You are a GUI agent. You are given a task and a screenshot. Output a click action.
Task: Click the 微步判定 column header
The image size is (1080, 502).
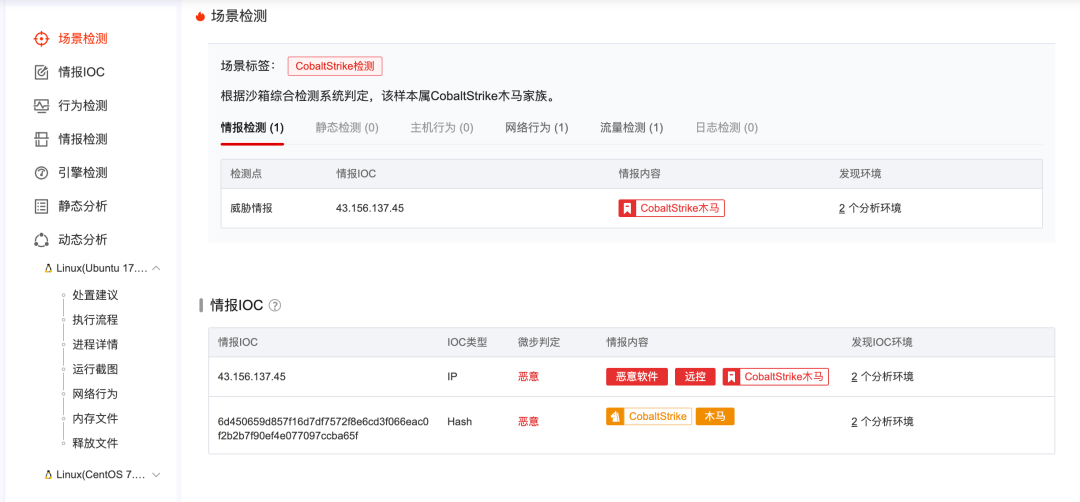[539, 342]
